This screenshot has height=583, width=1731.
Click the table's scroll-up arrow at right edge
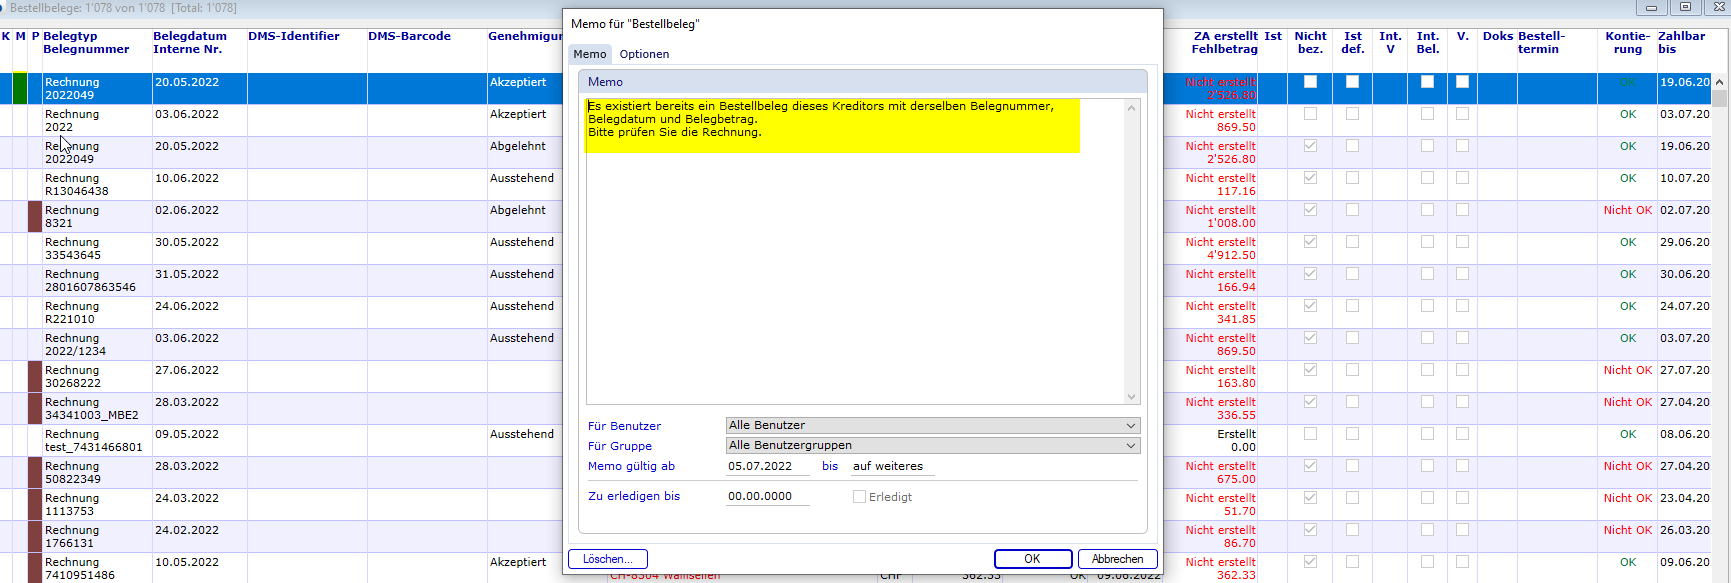[1719, 82]
